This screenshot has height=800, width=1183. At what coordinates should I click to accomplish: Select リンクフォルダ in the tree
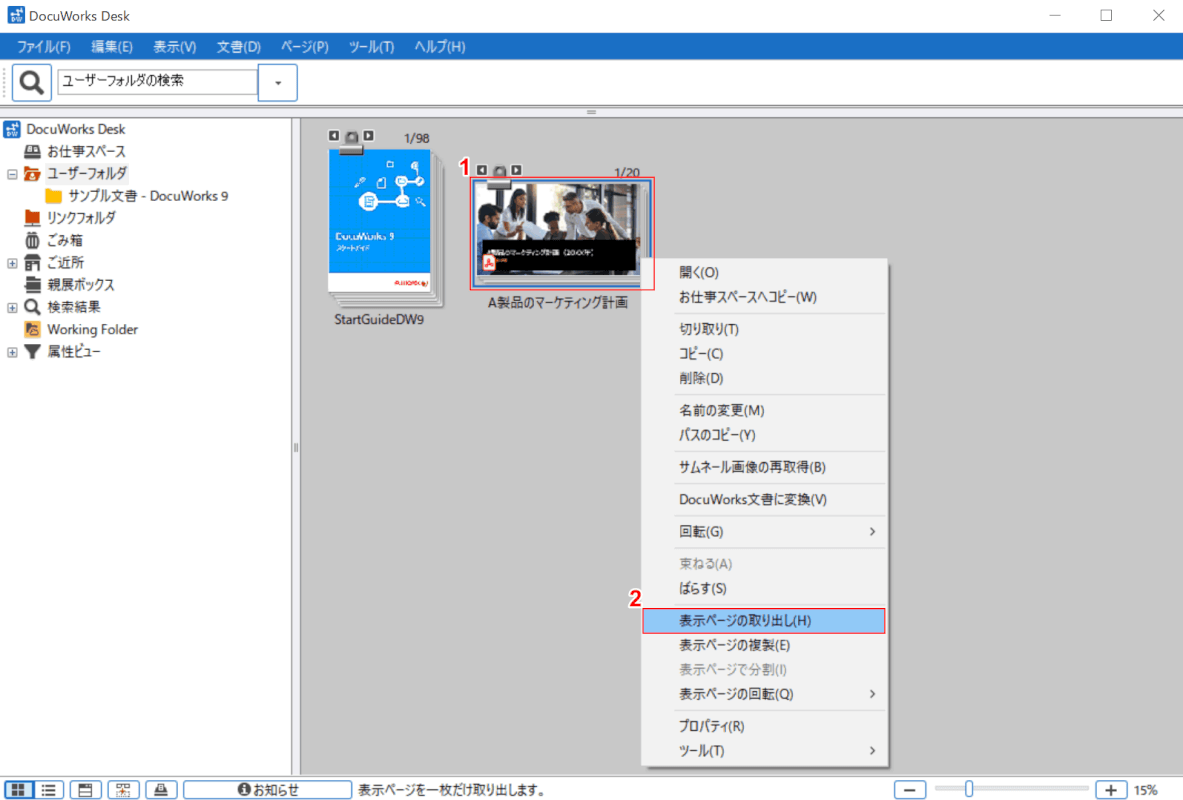[80, 218]
